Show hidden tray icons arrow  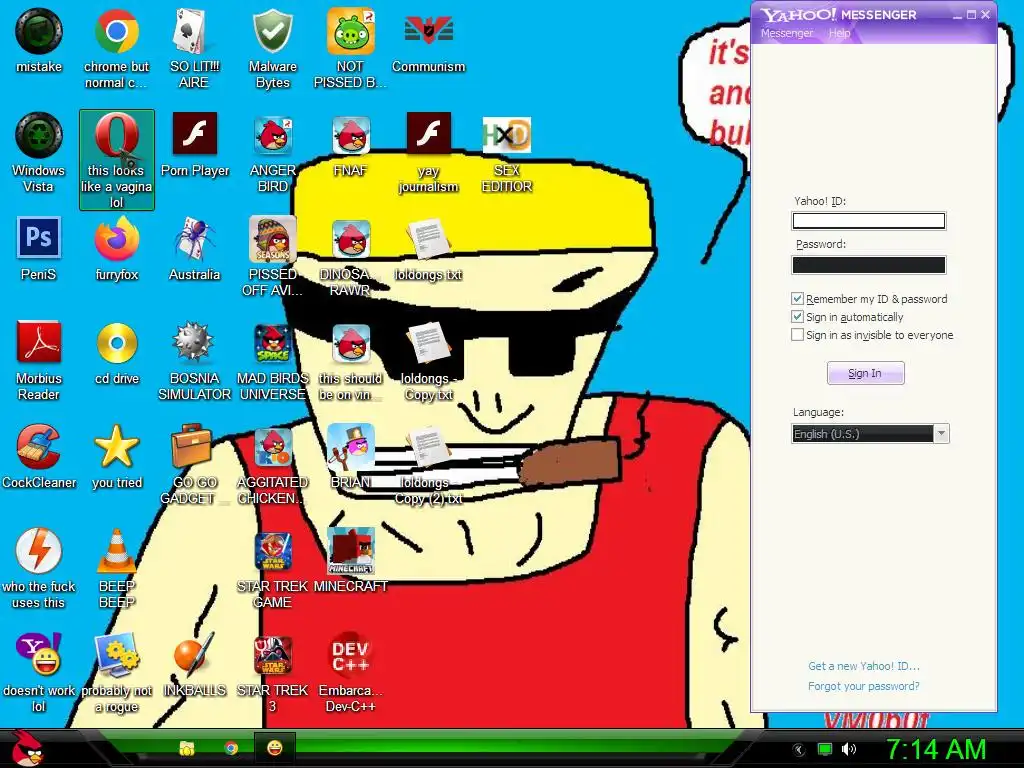coord(799,750)
